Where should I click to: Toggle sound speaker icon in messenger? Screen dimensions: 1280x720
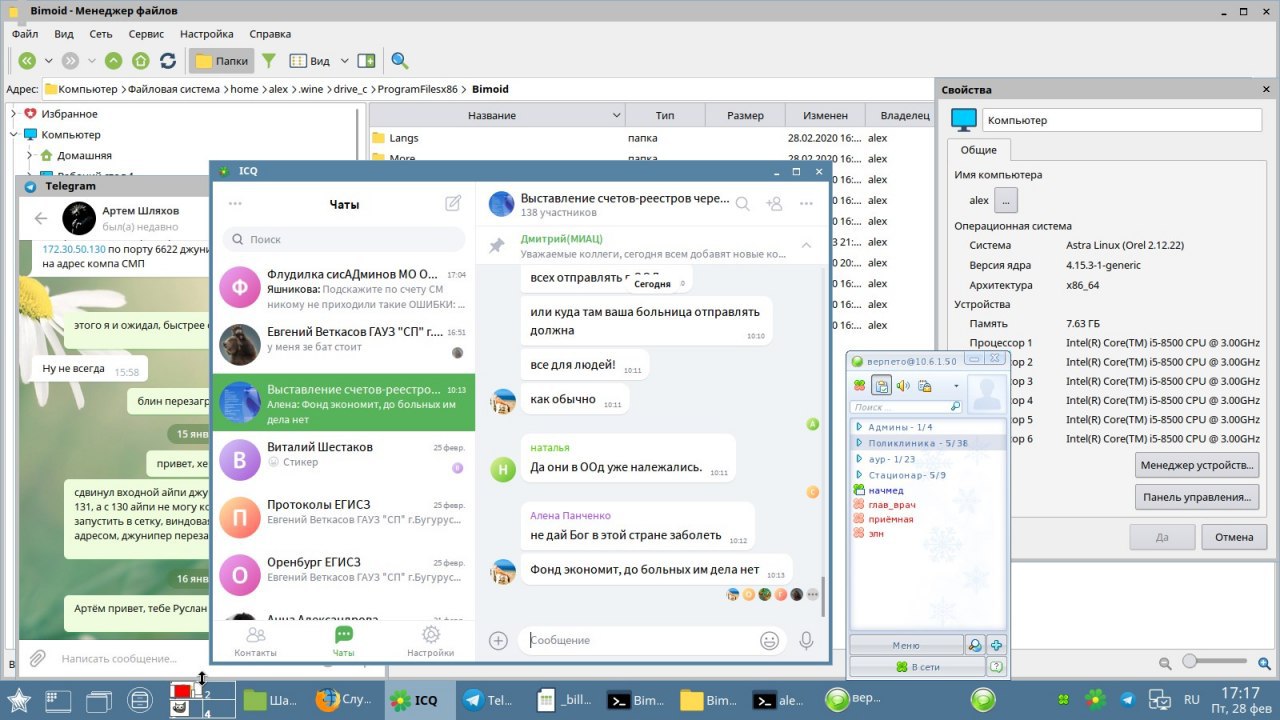point(903,386)
